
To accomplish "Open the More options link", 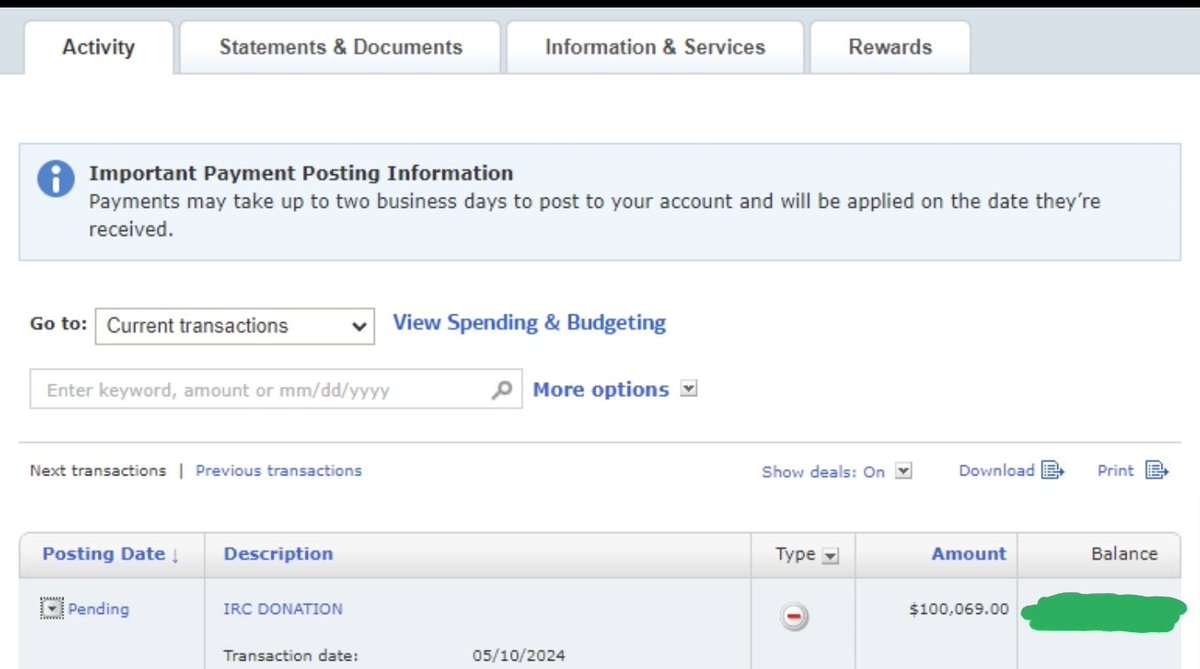I will click(x=601, y=390).
